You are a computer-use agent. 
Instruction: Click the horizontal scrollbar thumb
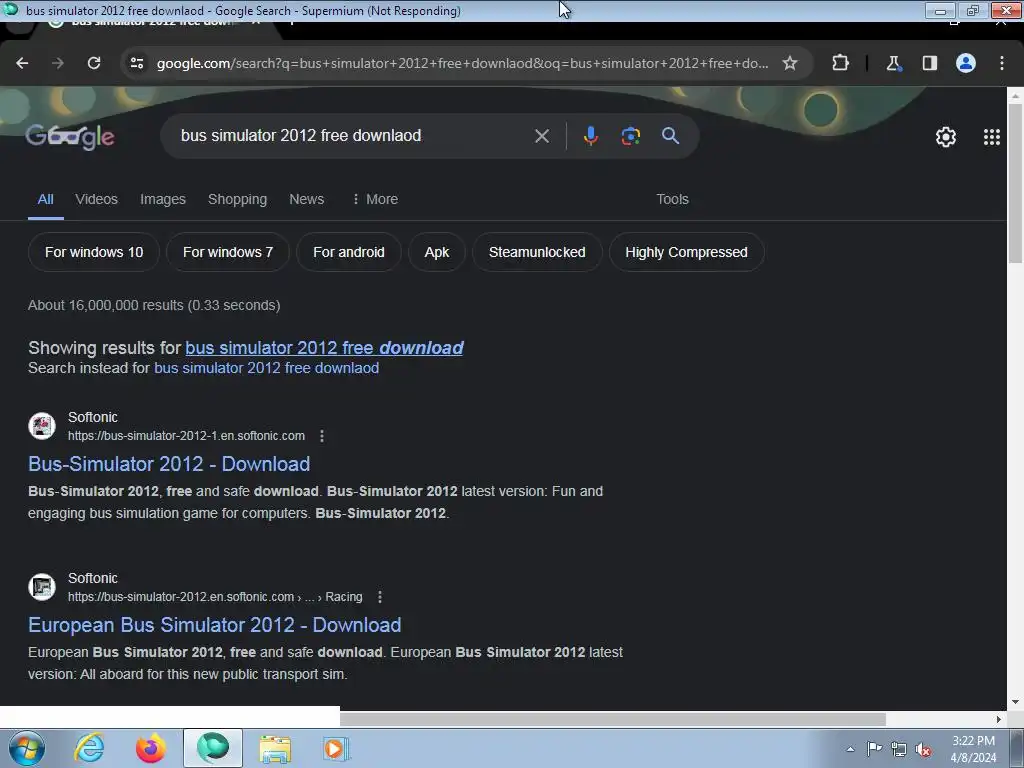coord(613,719)
